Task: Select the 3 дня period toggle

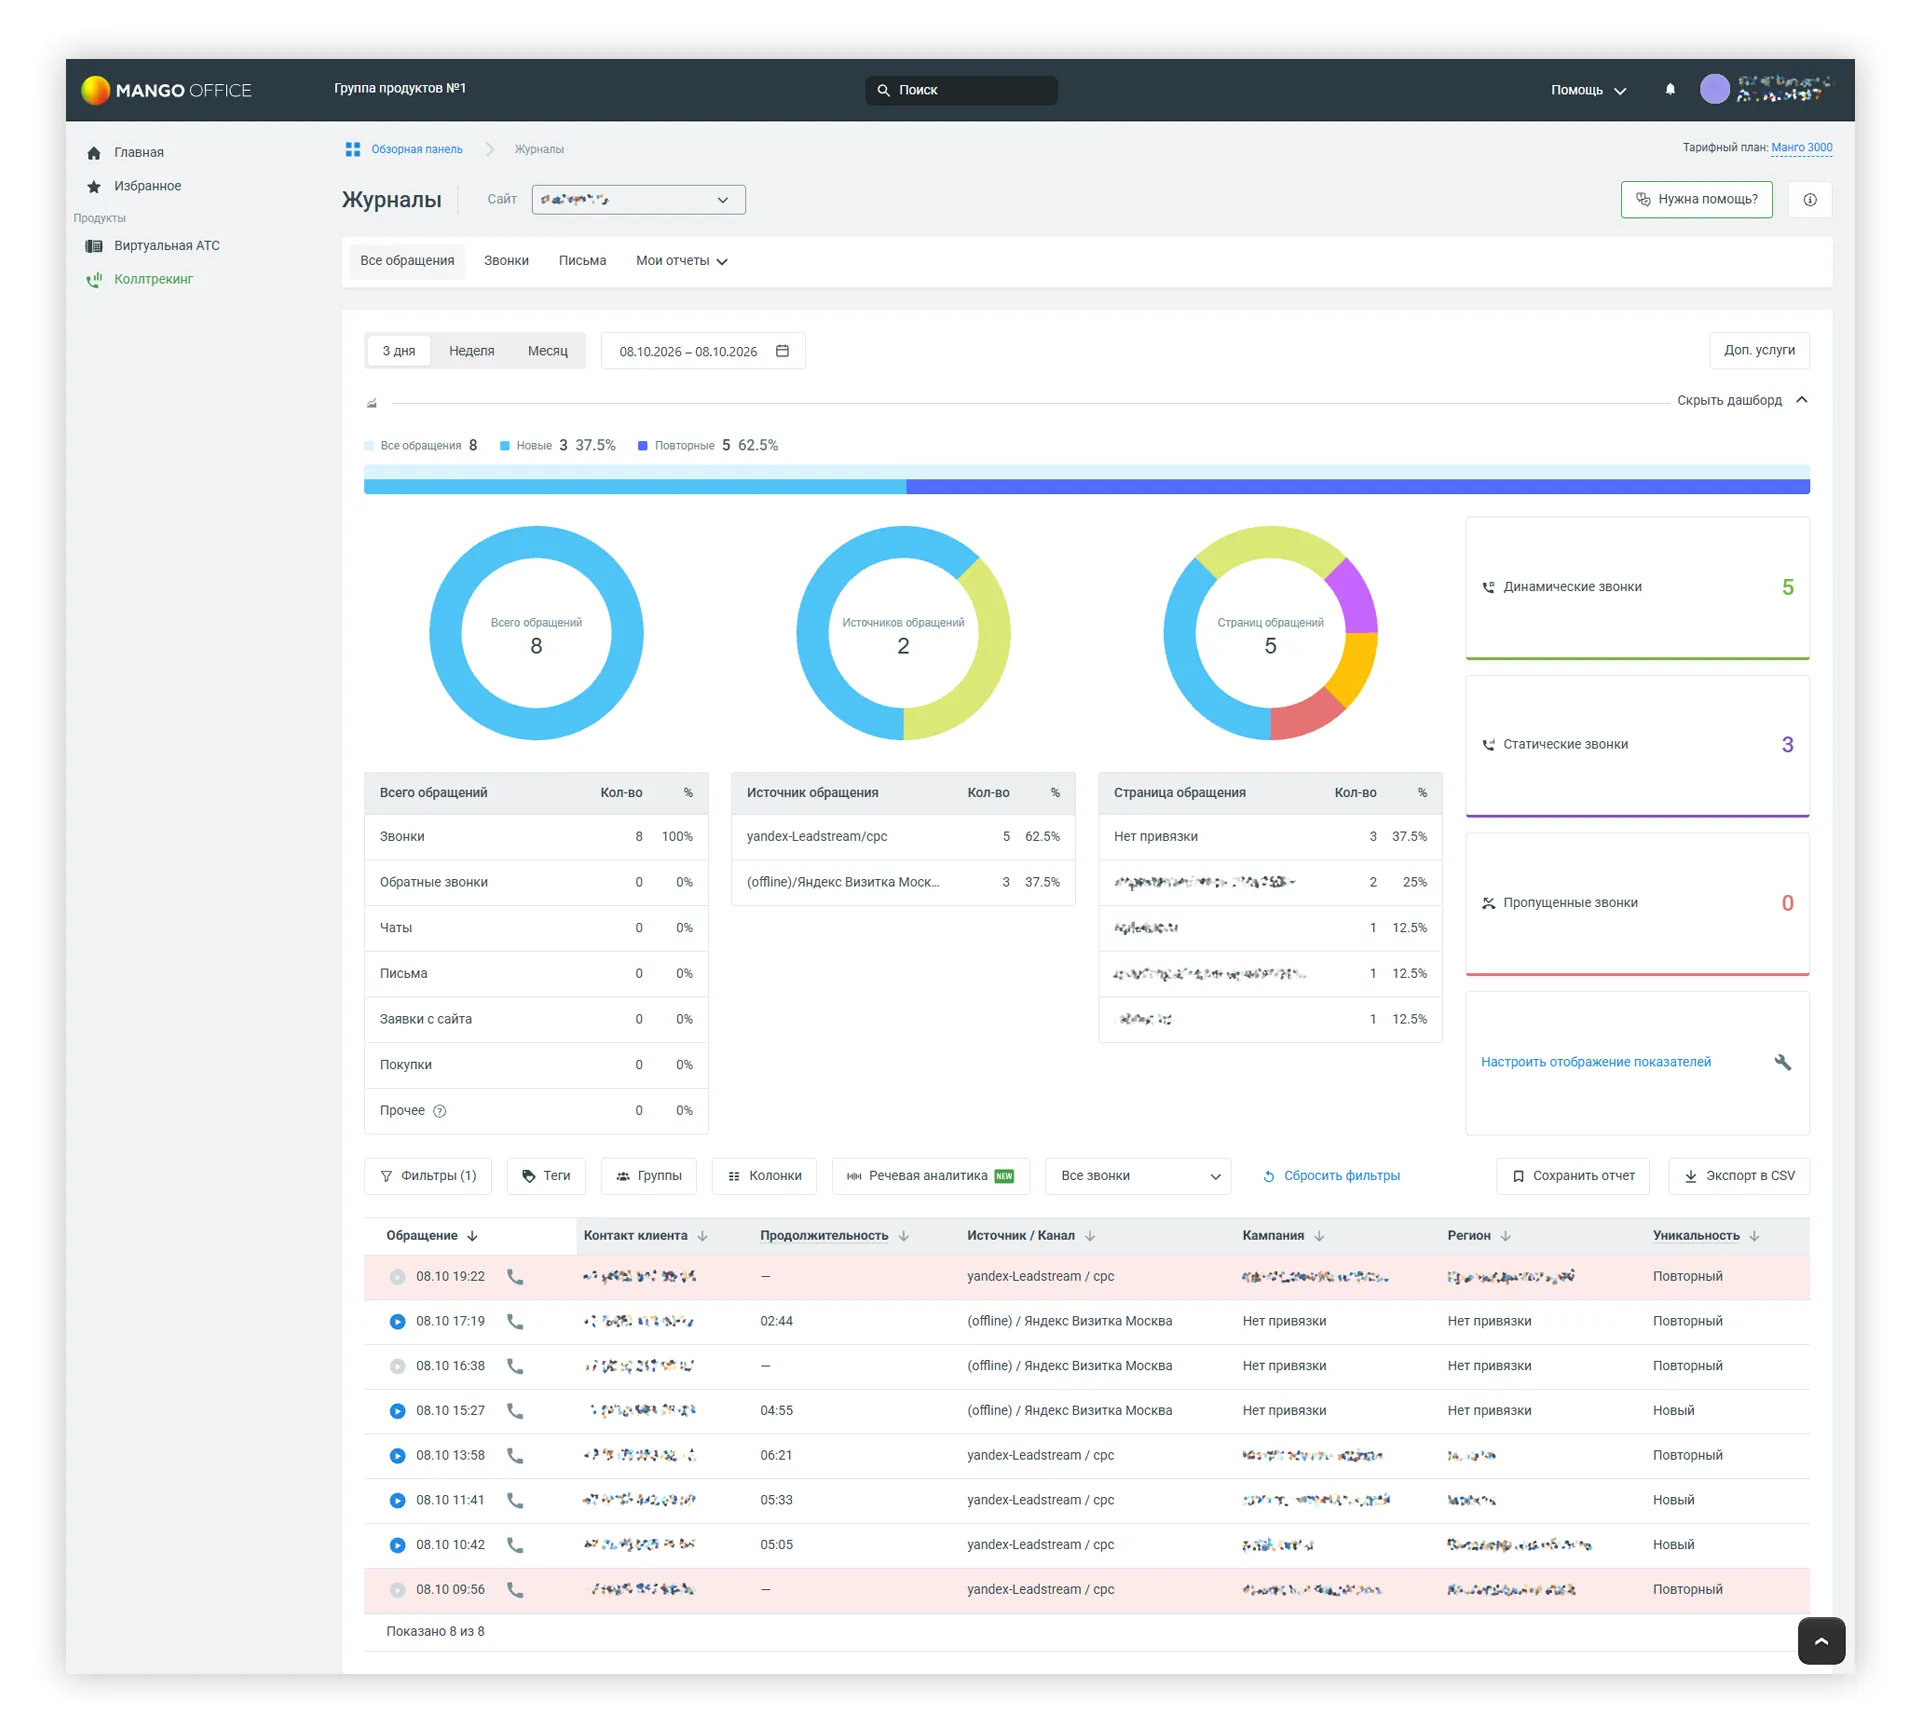Action: (398, 351)
